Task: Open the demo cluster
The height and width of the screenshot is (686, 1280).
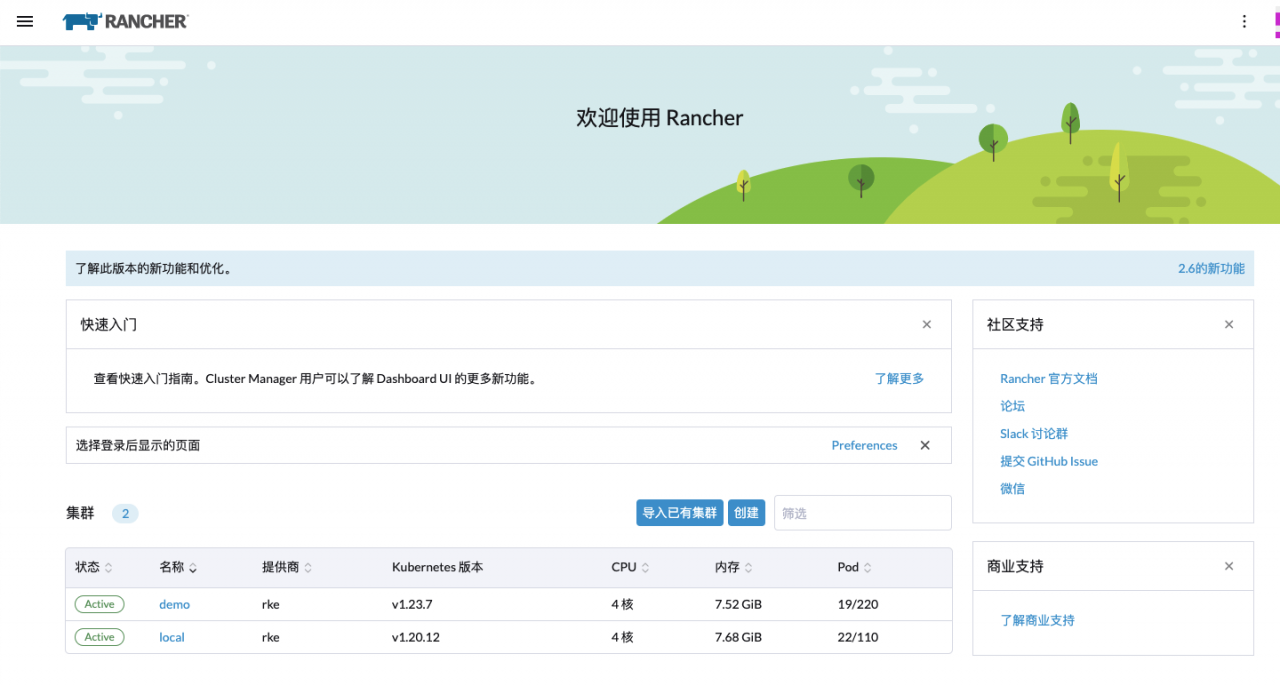Action: coord(174,604)
